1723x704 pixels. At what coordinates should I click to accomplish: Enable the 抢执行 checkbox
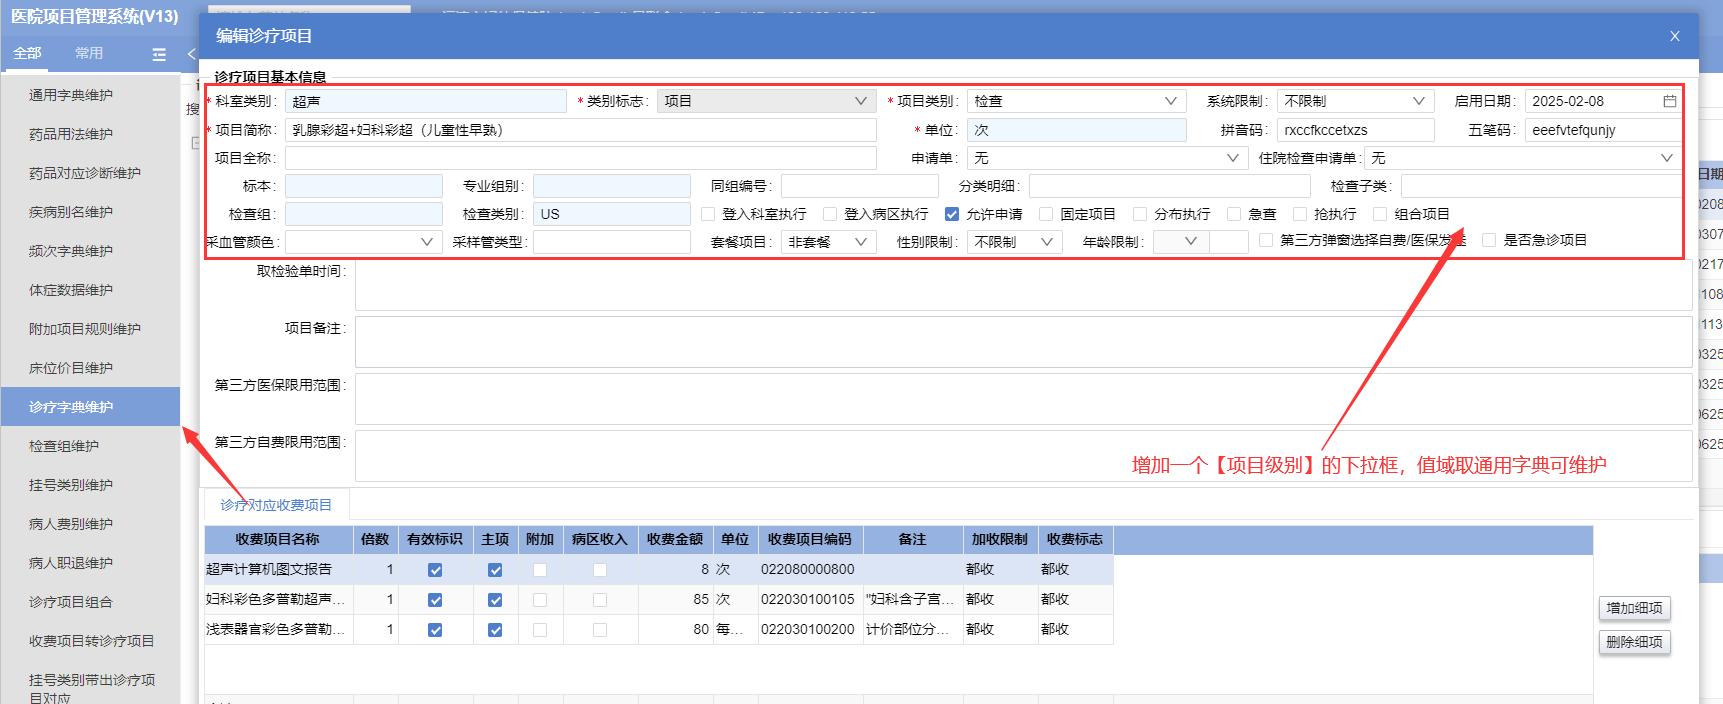click(1300, 214)
